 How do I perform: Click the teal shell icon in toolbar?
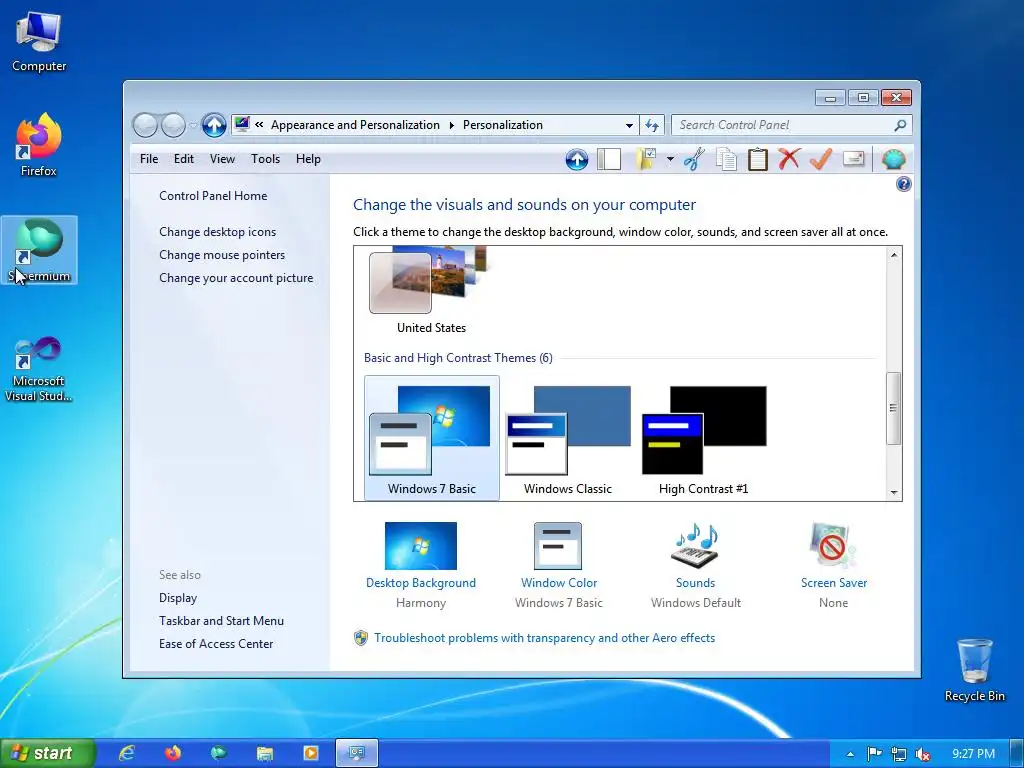[893, 159]
